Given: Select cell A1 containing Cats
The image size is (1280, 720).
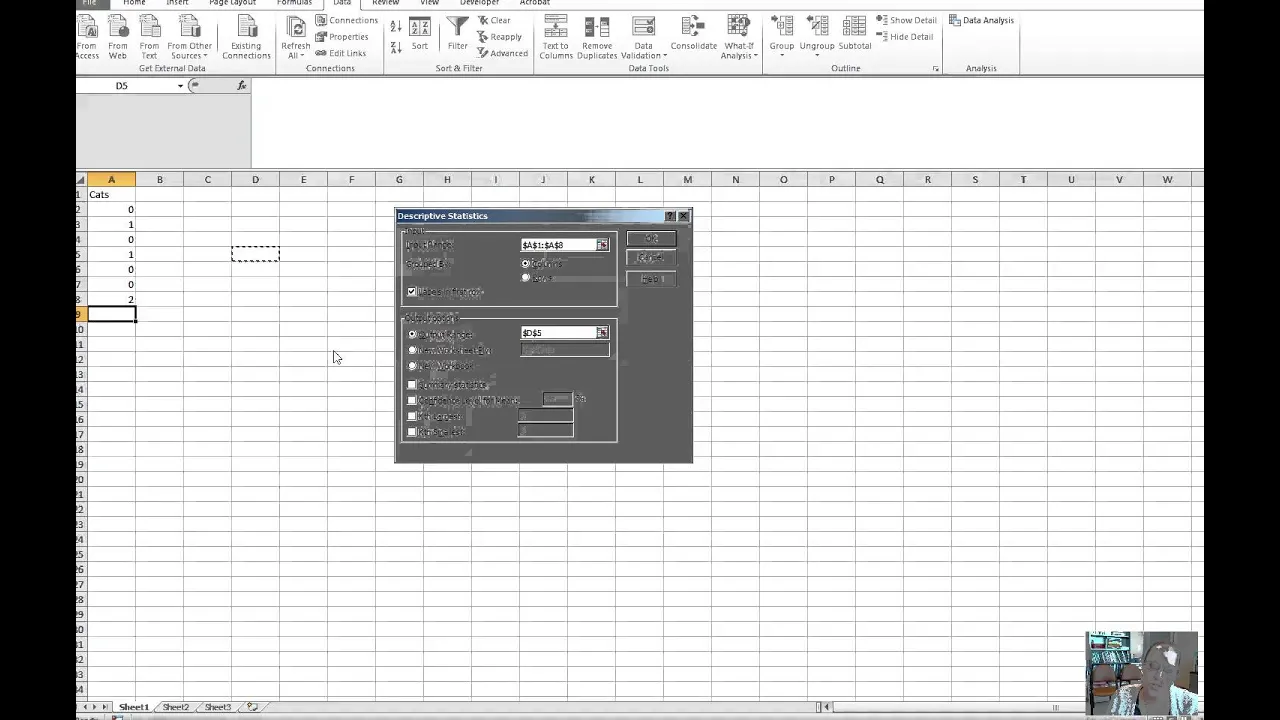Looking at the screenshot, I should coord(111,194).
